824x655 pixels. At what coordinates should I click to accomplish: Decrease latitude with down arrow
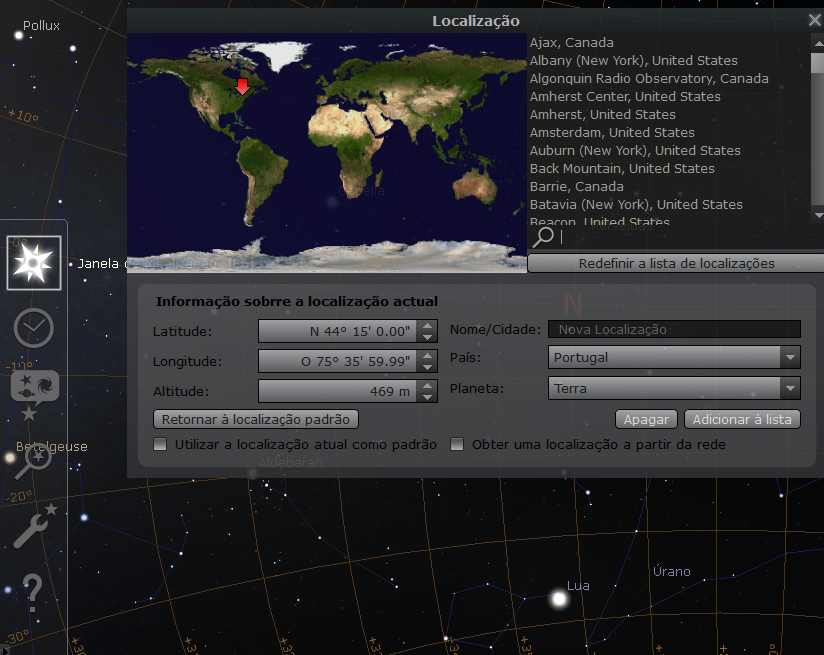click(427, 337)
